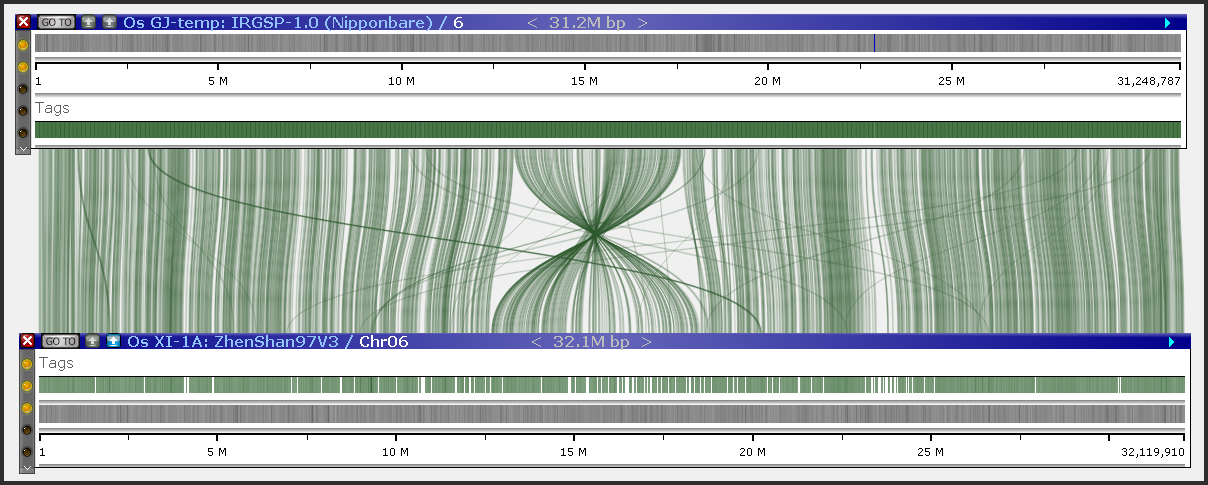
Task: Toggle first yellow track light in Nipponbare panel
Action: pos(23,44)
